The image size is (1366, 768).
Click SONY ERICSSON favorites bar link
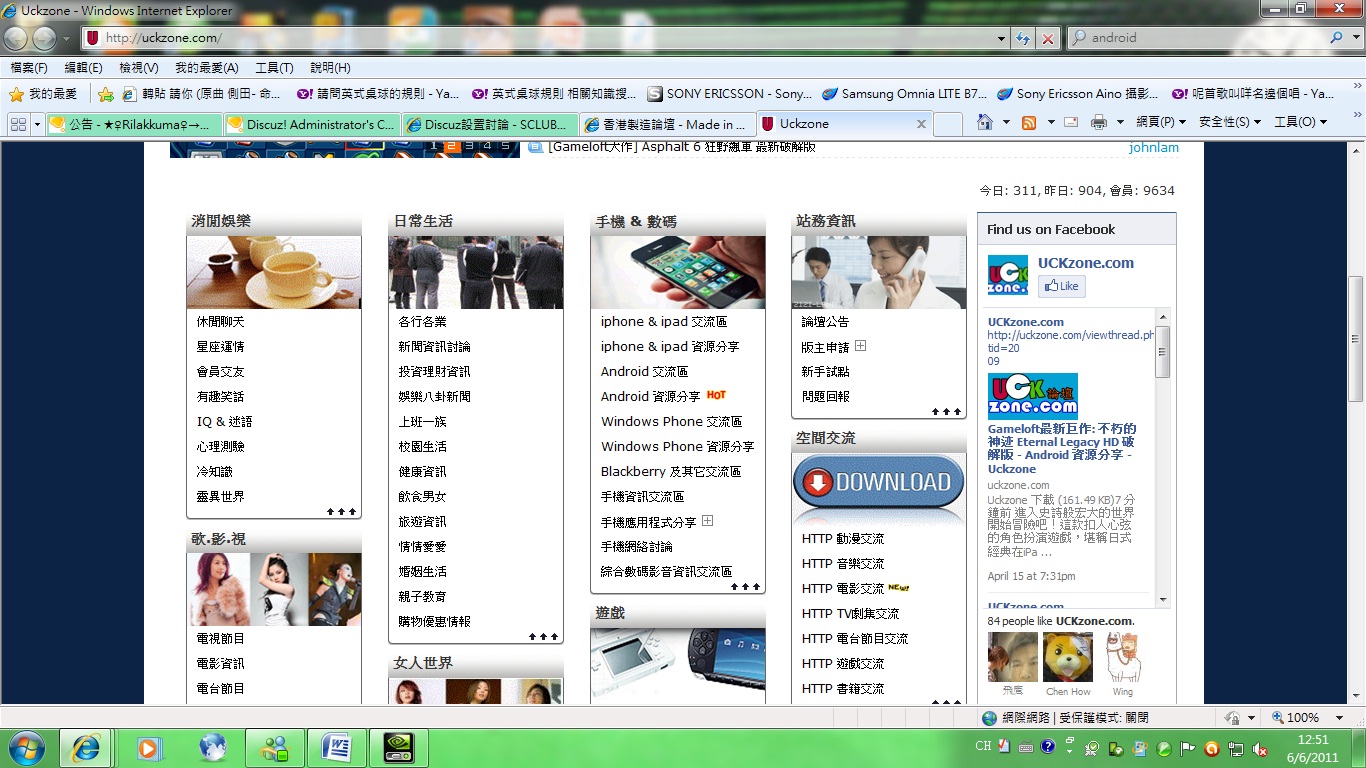click(x=729, y=94)
